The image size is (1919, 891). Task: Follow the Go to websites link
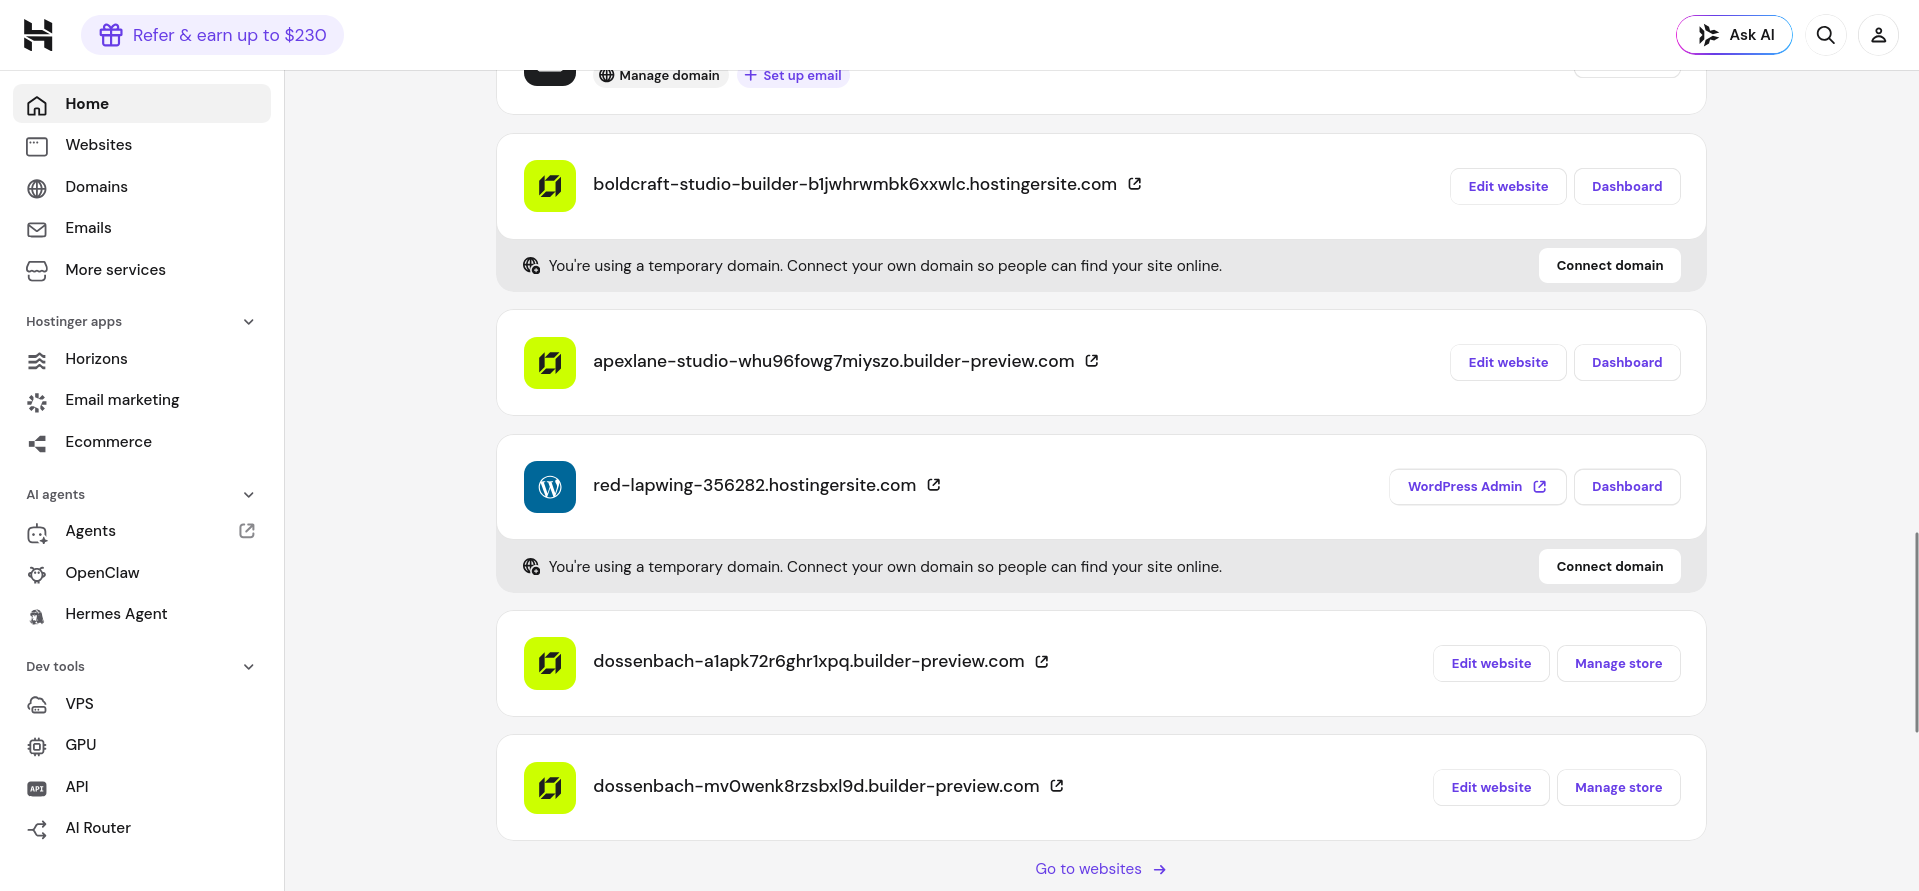tap(1101, 869)
